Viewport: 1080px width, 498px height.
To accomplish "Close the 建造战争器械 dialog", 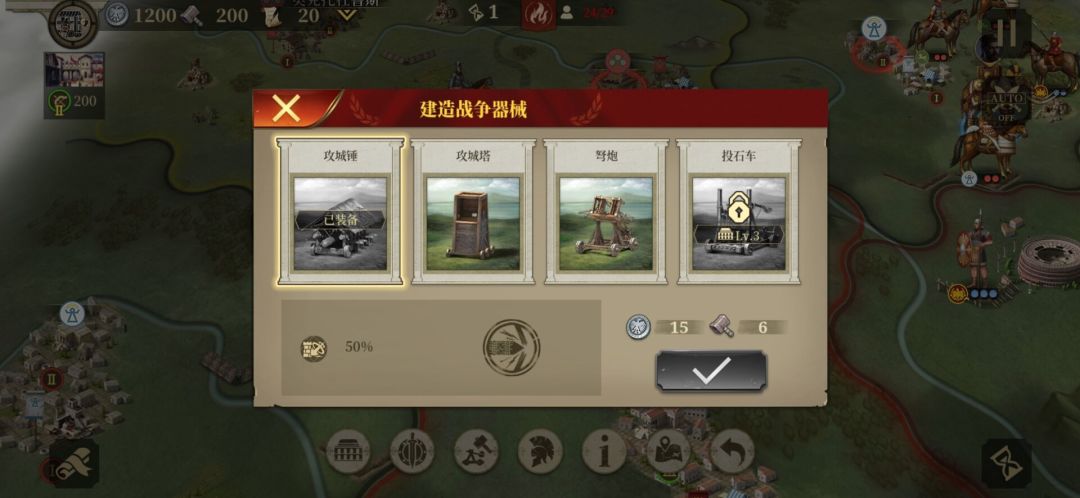I will click(286, 108).
